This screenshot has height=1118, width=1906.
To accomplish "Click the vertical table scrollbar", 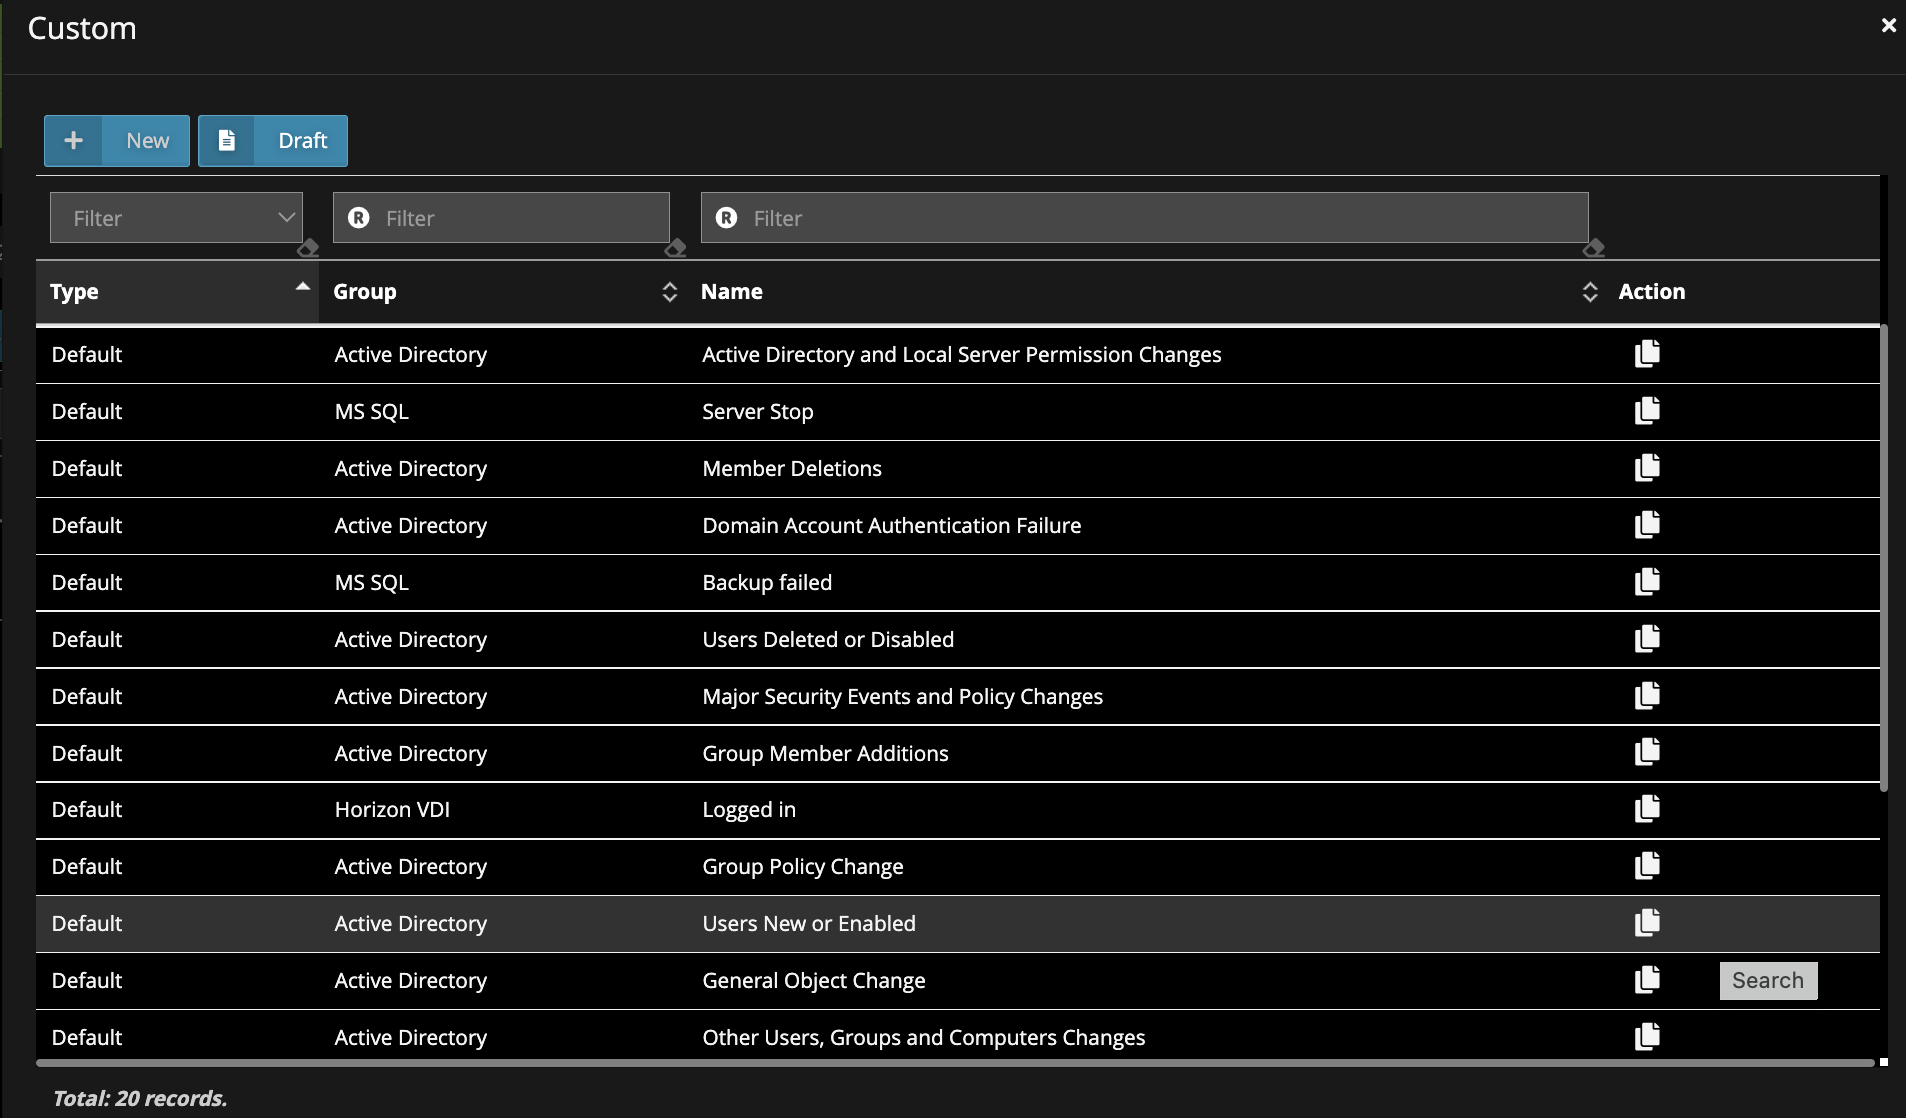I will point(1884,560).
